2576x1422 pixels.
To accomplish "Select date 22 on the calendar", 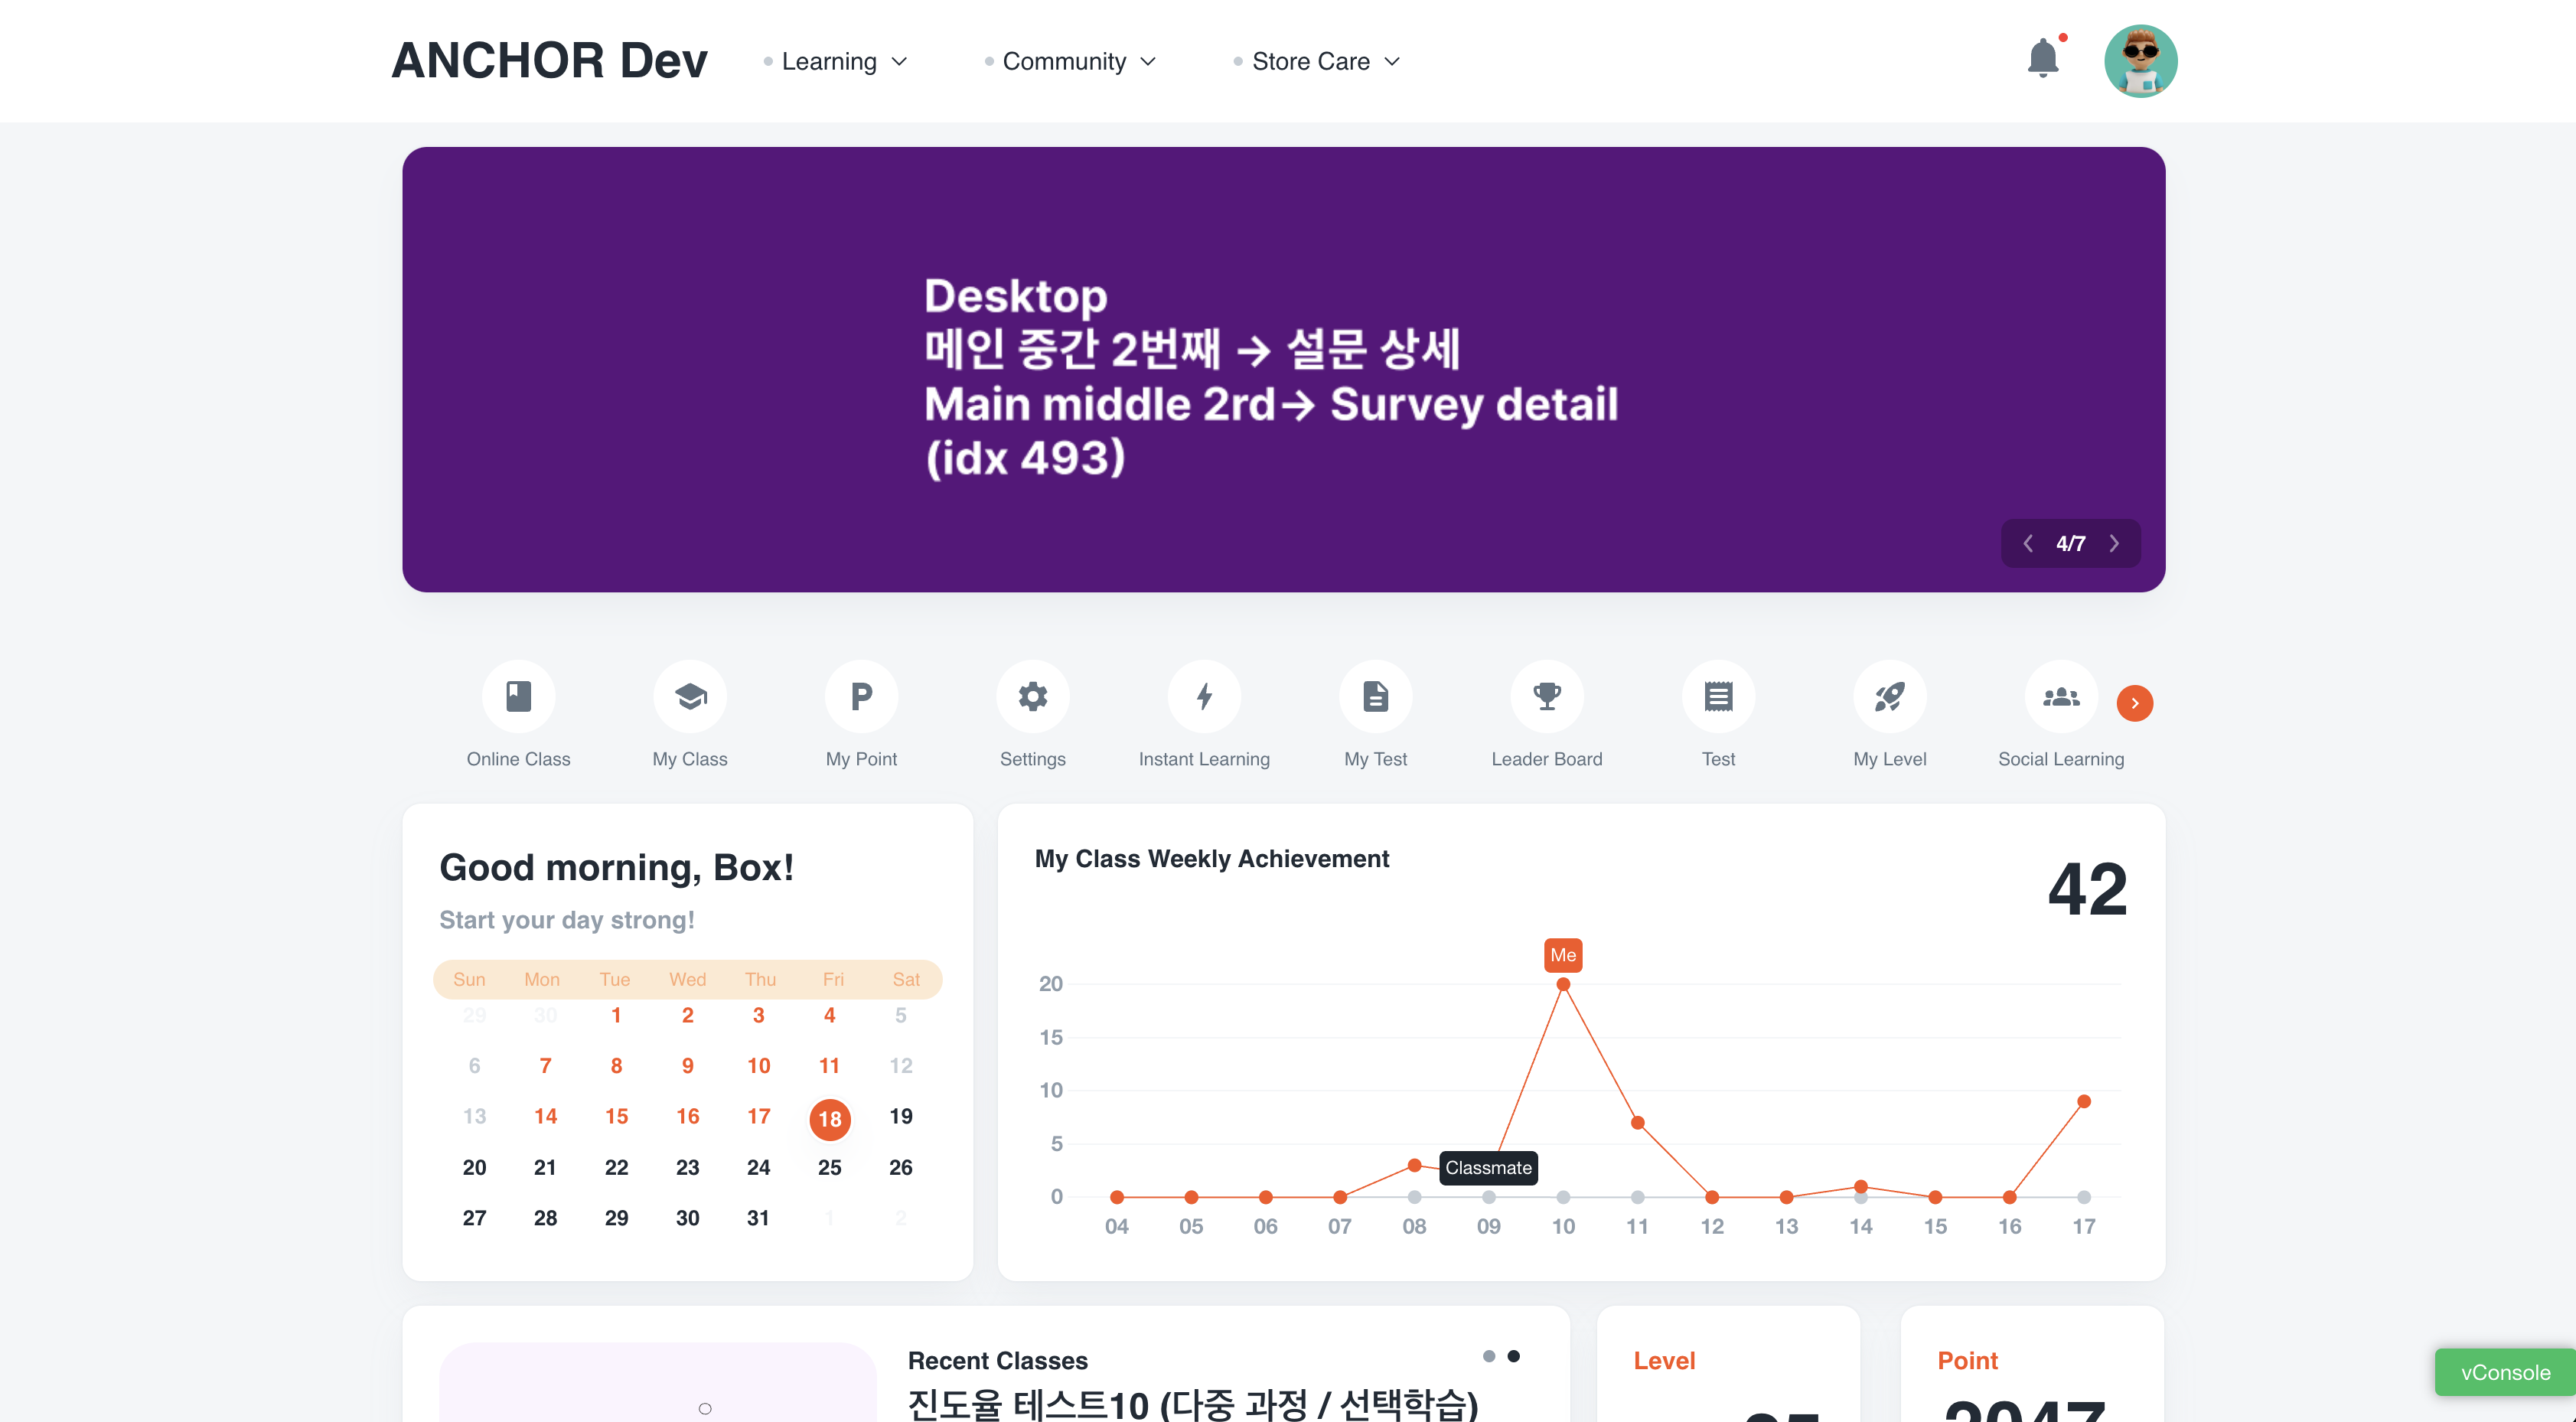I will tap(616, 1168).
